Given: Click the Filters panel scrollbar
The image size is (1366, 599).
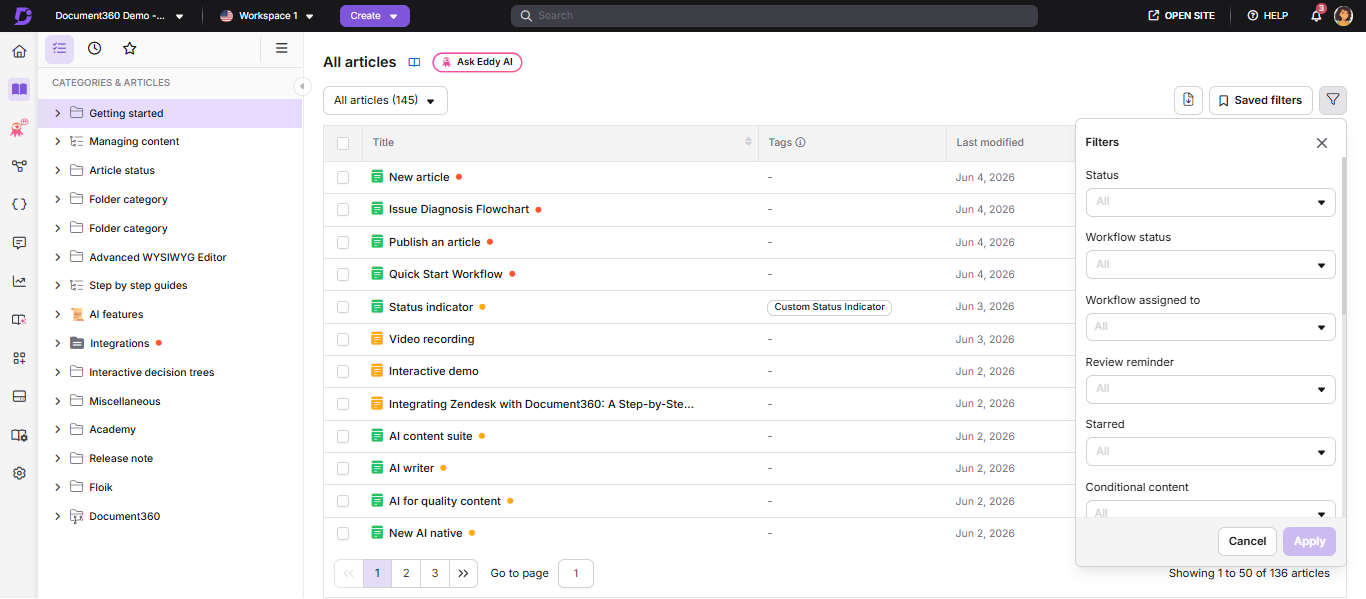Looking at the screenshot, I should coord(1344,235).
